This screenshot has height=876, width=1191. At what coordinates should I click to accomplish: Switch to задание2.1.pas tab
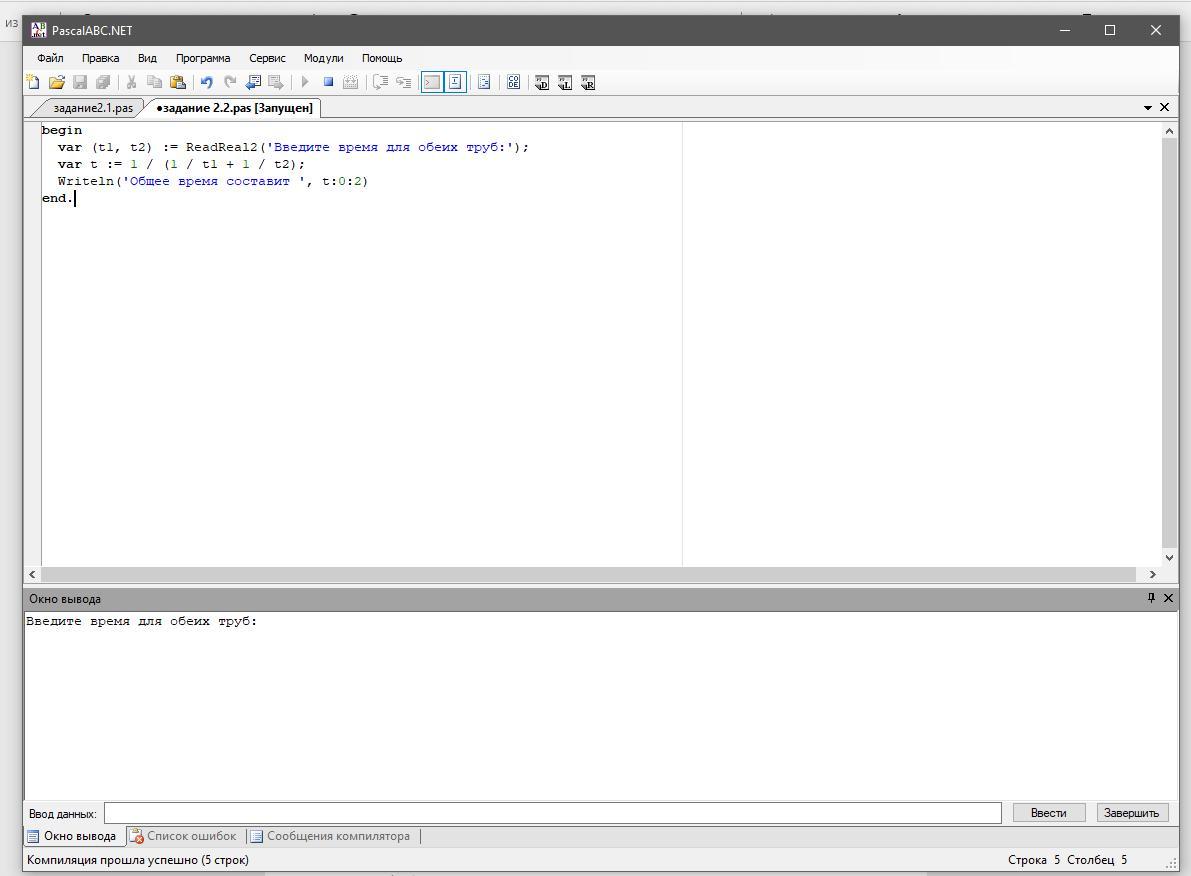(92, 108)
